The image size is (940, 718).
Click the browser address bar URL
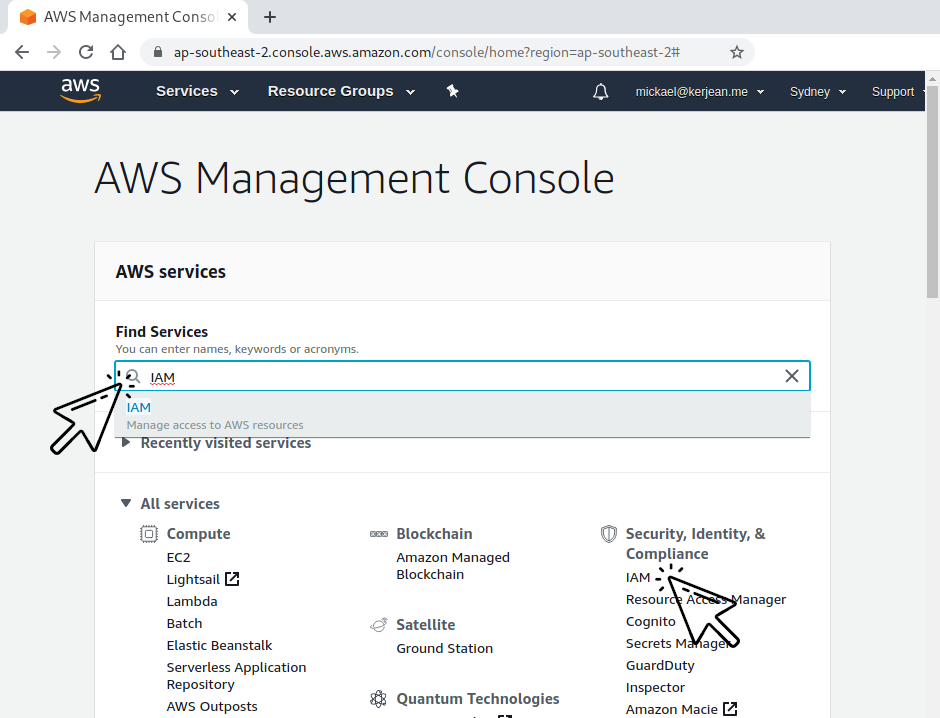pos(427,52)
